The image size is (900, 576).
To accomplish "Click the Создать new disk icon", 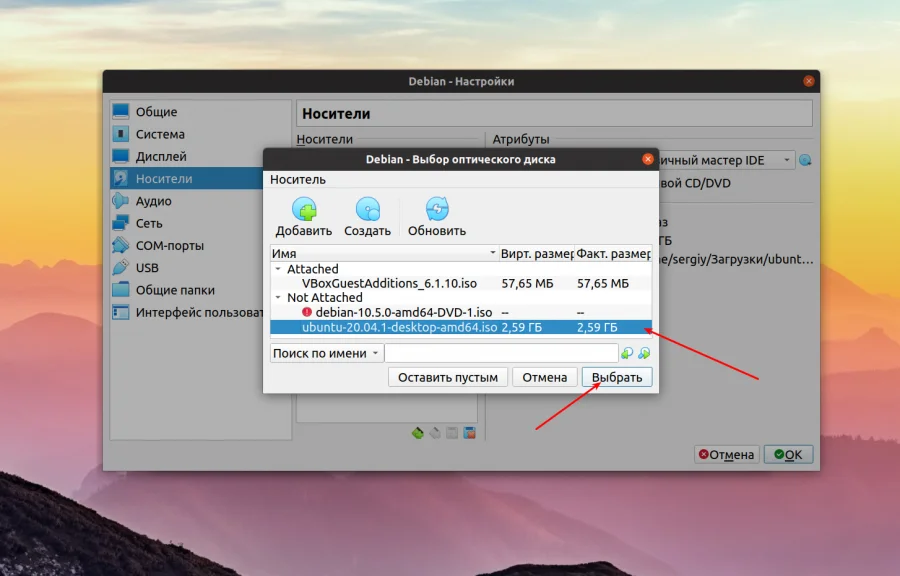I will coord(367,213).
